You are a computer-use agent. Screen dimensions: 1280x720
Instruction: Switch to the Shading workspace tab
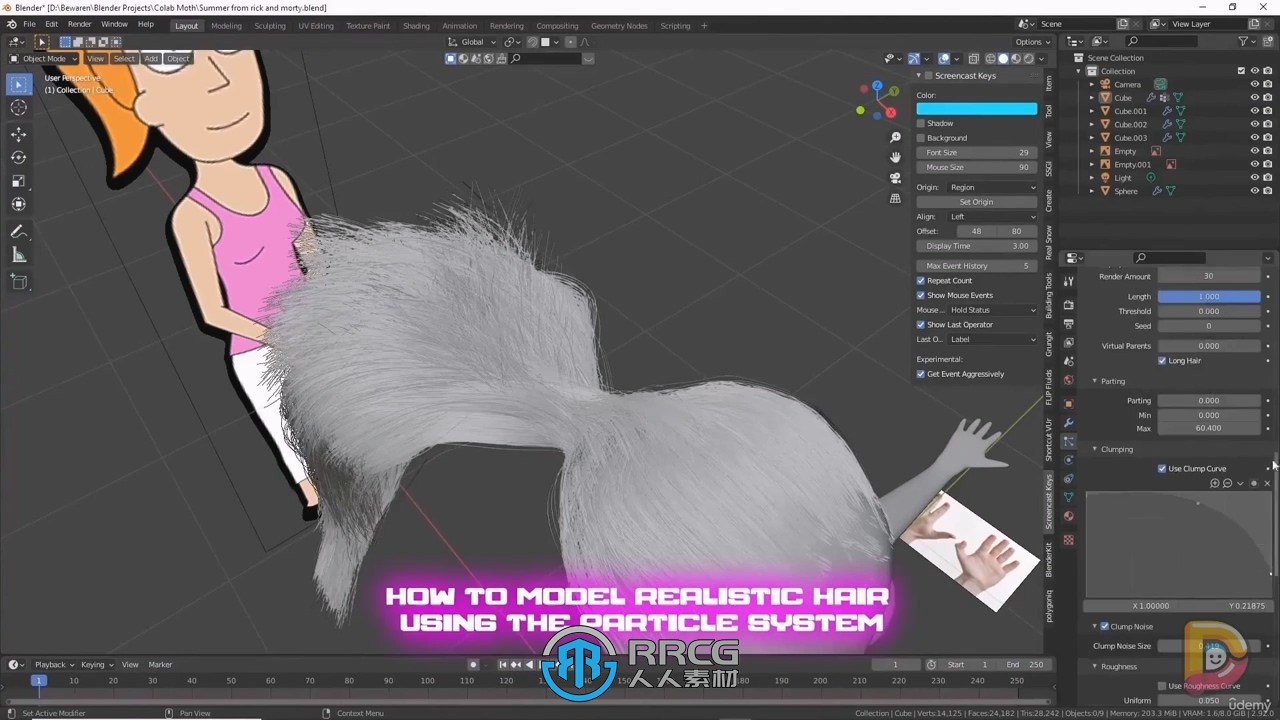[416, 26]
